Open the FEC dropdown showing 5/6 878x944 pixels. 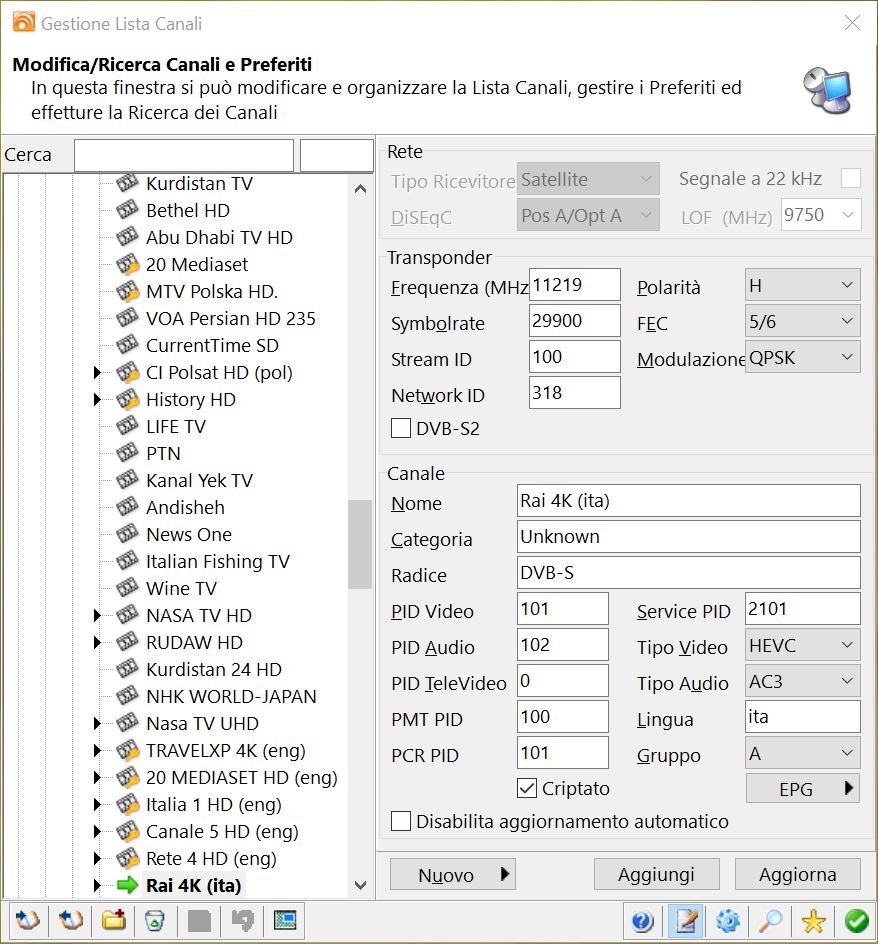pos(803,321)
